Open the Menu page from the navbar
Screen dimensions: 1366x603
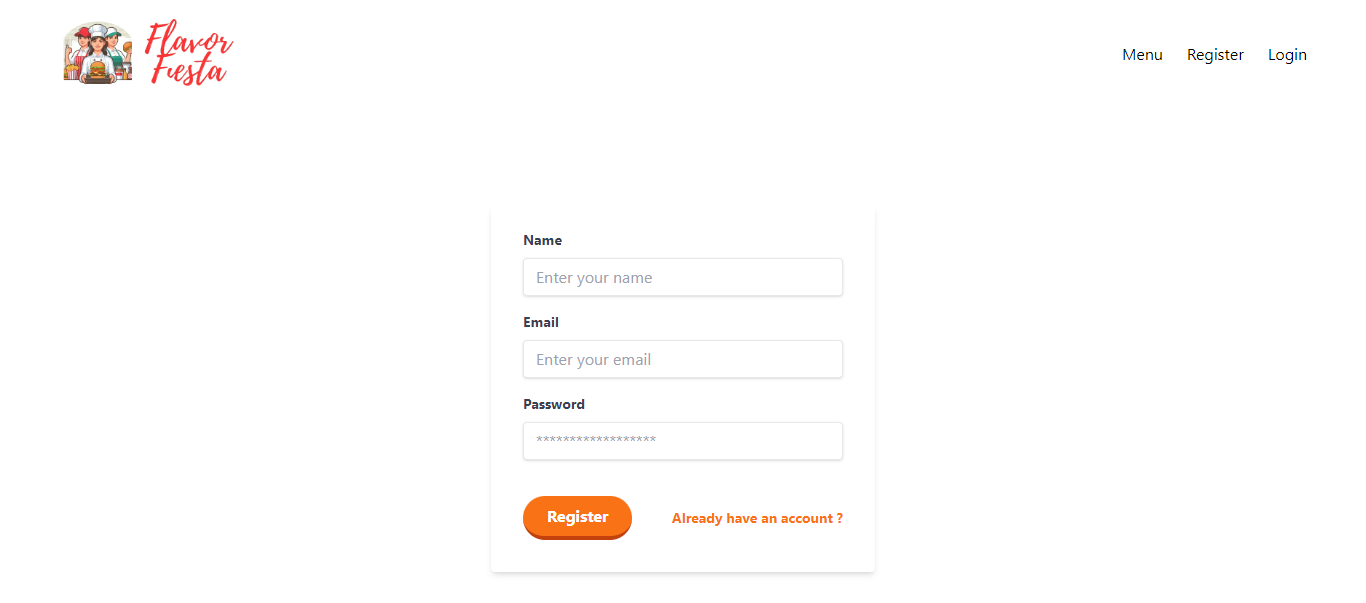tap(1142, 54)
